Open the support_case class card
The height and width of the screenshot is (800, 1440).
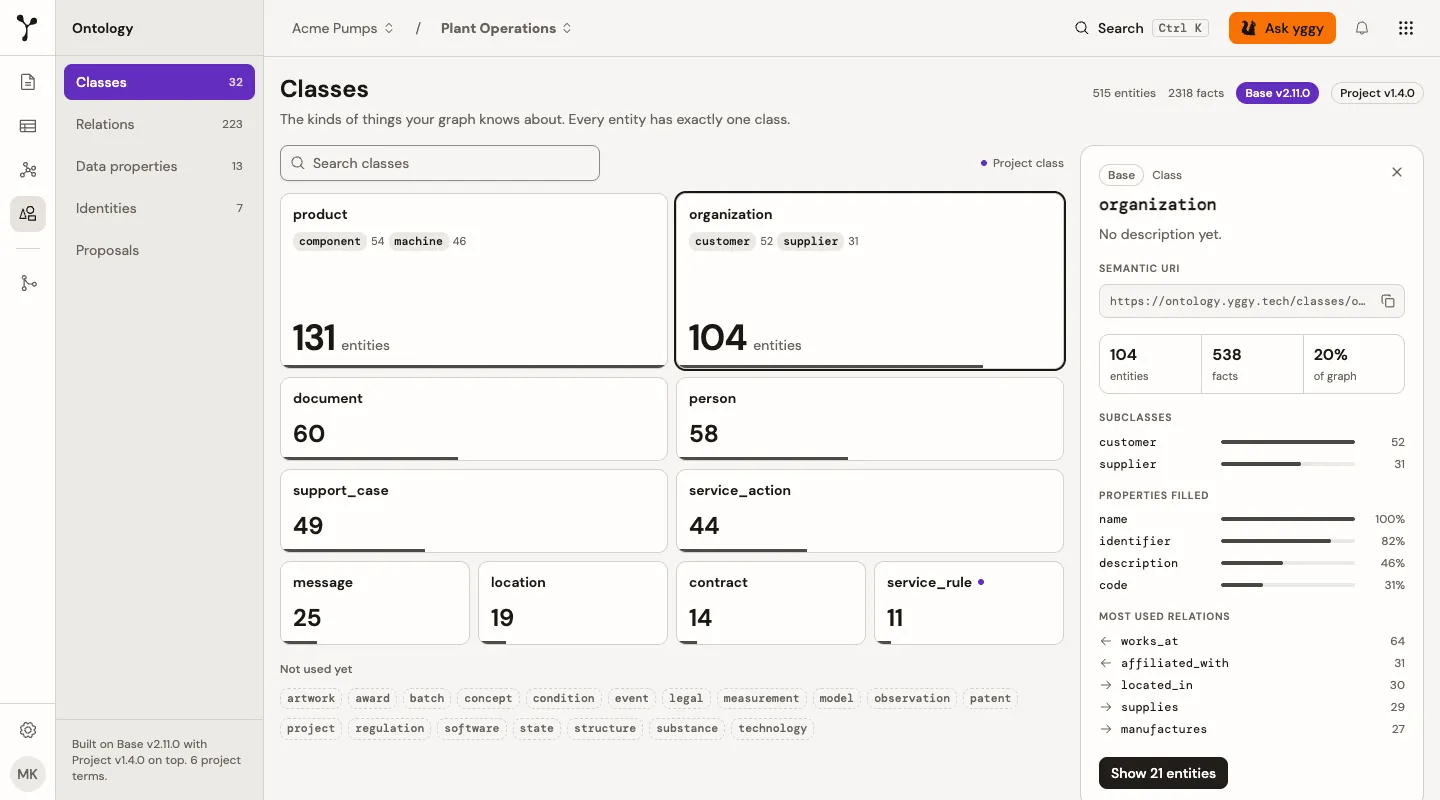(474, 511)
